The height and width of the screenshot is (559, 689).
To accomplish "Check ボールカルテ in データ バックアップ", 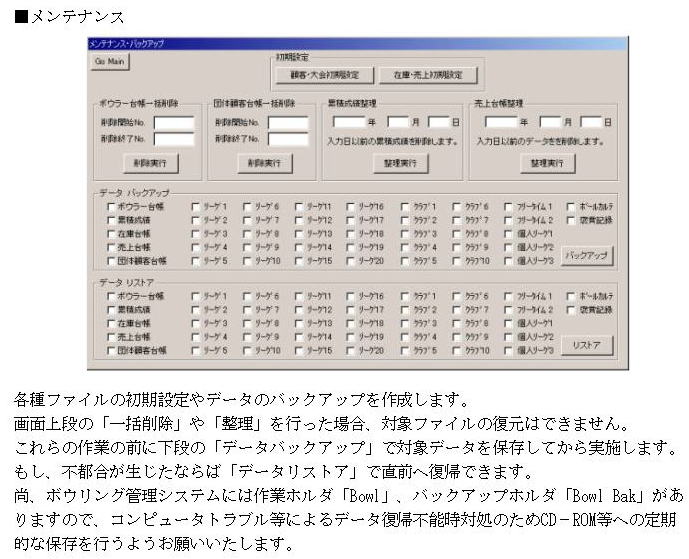I will point(571,207).
